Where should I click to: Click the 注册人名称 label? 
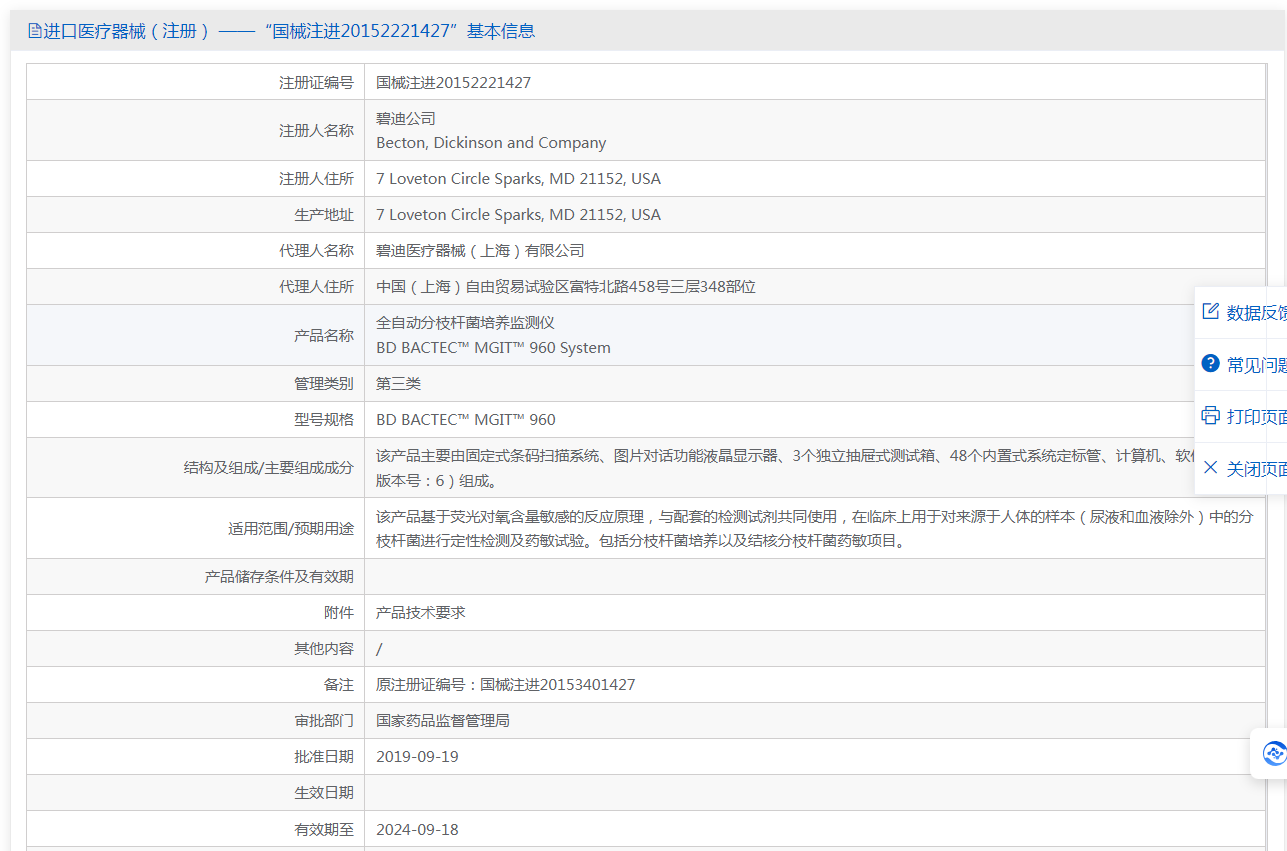[x=316, y=130]
